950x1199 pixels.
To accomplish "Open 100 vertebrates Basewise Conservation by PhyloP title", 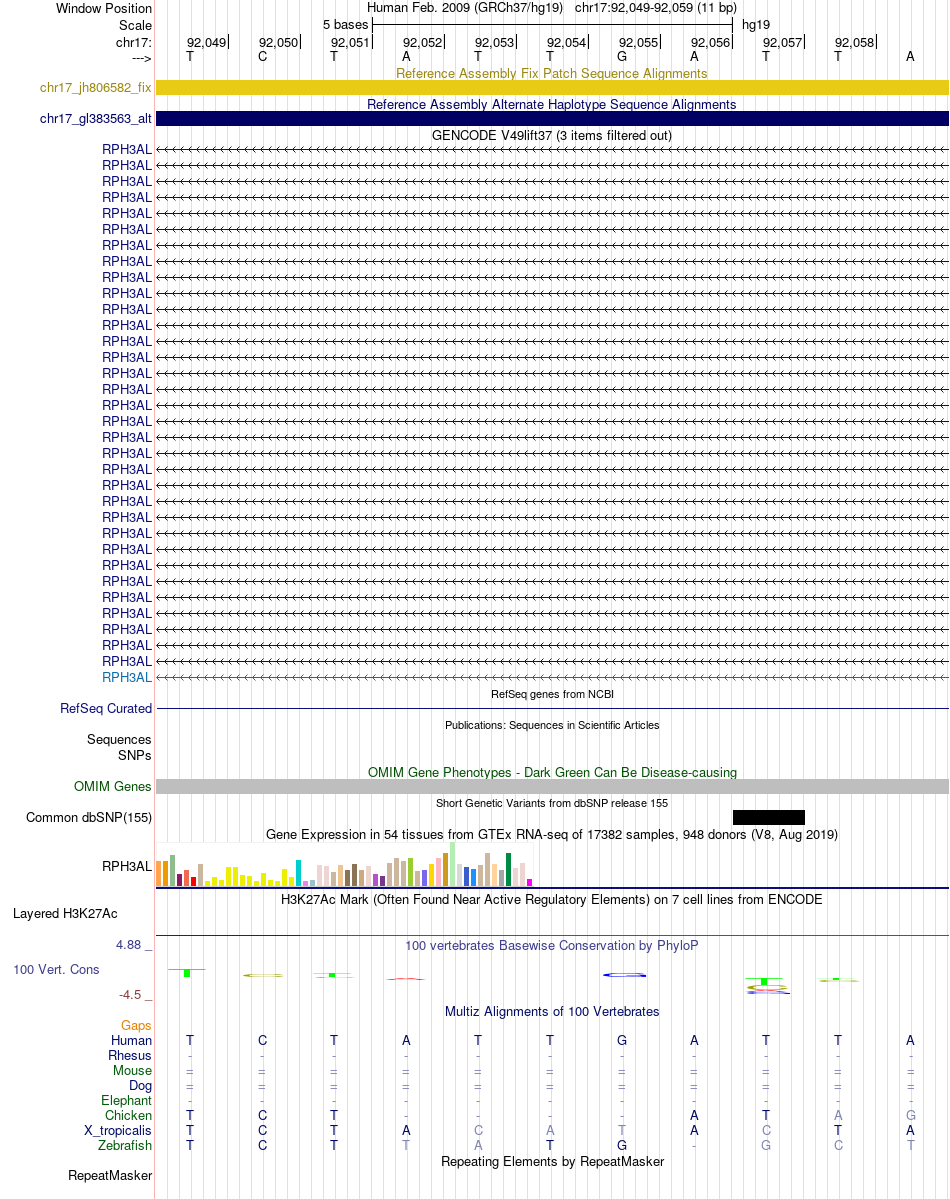I will point(551,946).
